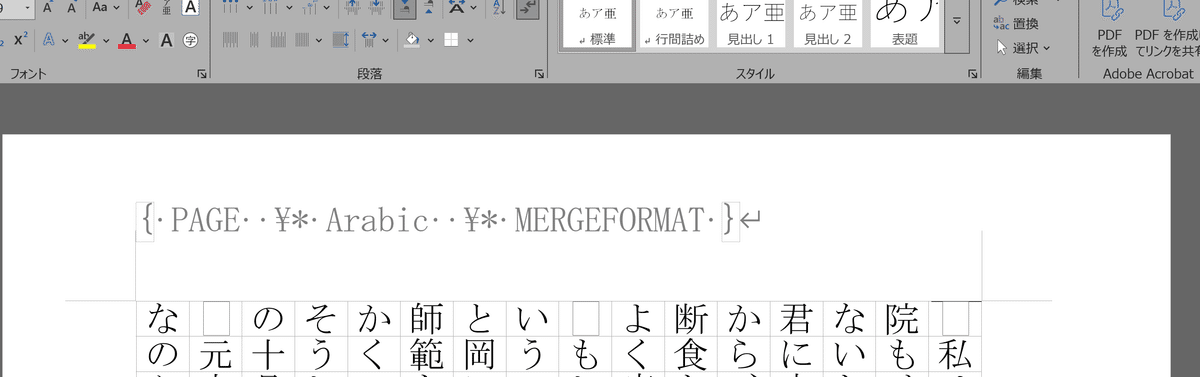
Task: Click the PAGE field code in header
Action: coord(439,219)
